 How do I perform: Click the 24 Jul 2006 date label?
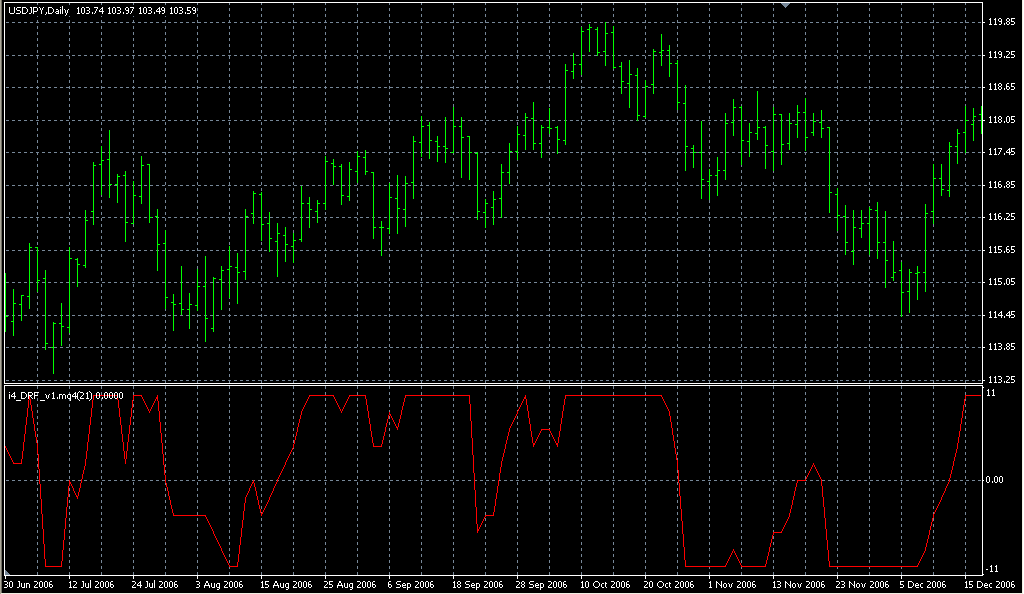tap(155, 584)
